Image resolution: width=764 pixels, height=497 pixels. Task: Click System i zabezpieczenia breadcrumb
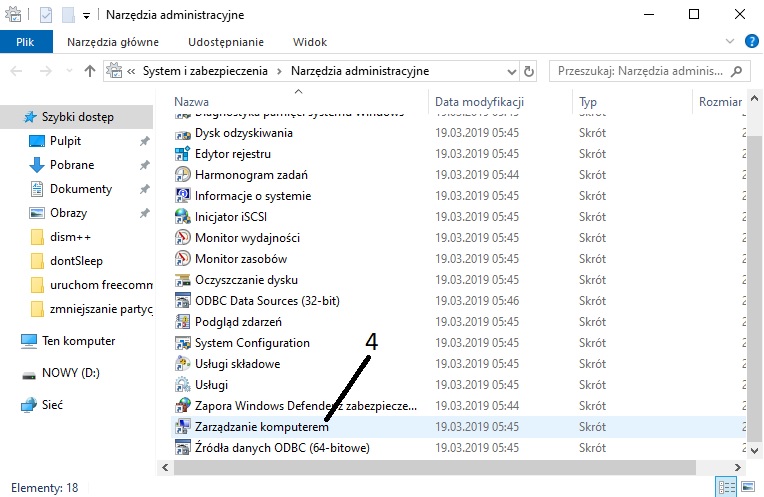(205, 71)
